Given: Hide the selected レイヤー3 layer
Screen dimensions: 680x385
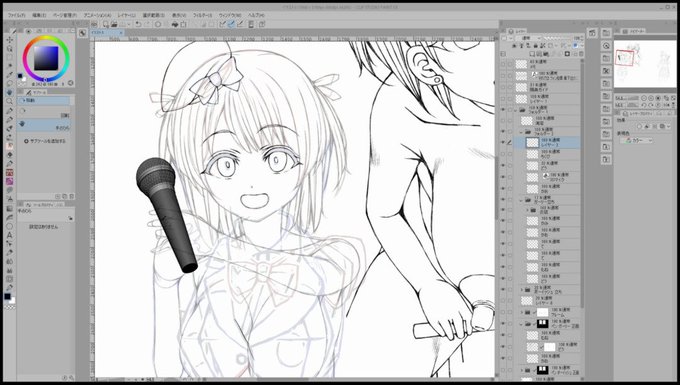Looking at the screenshot, I should coord(503,142).
